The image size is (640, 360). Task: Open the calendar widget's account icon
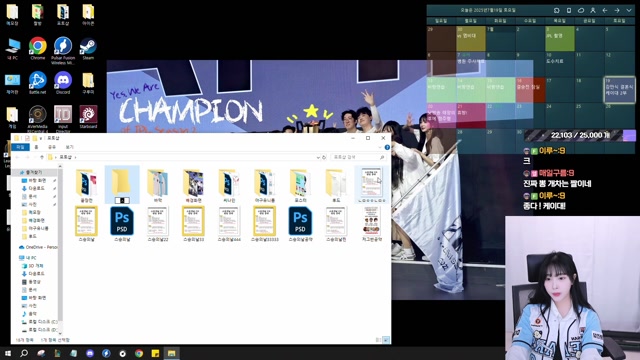(x=593, y=10)
